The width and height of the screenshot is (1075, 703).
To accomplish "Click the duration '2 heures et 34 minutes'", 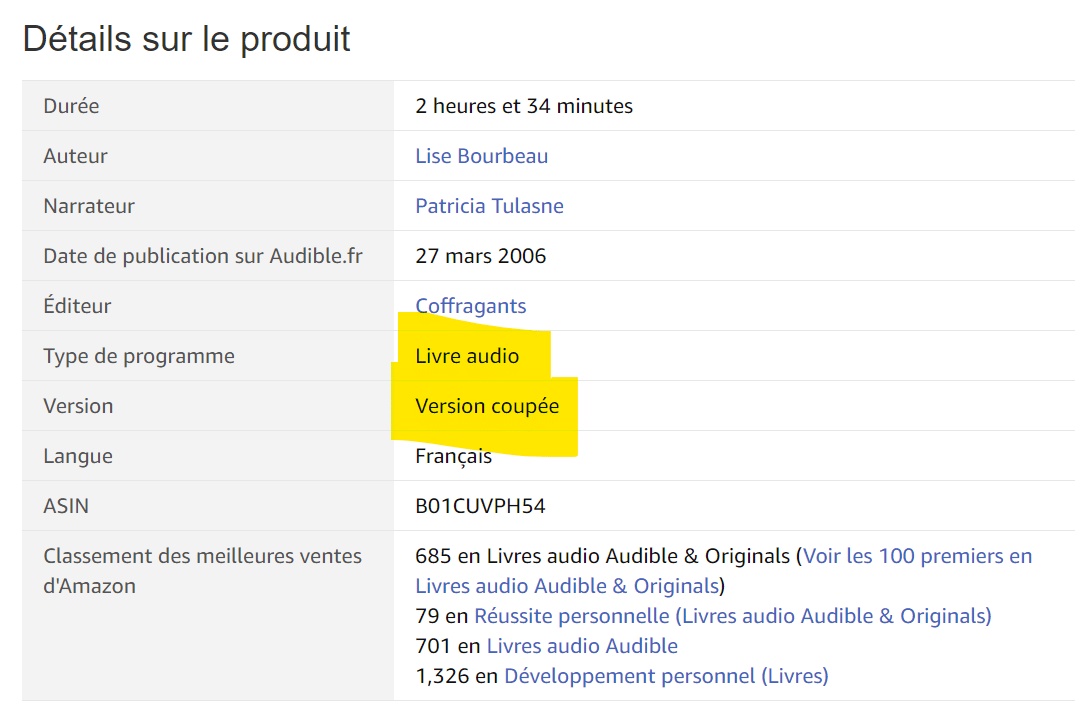I will pos(524,106).
